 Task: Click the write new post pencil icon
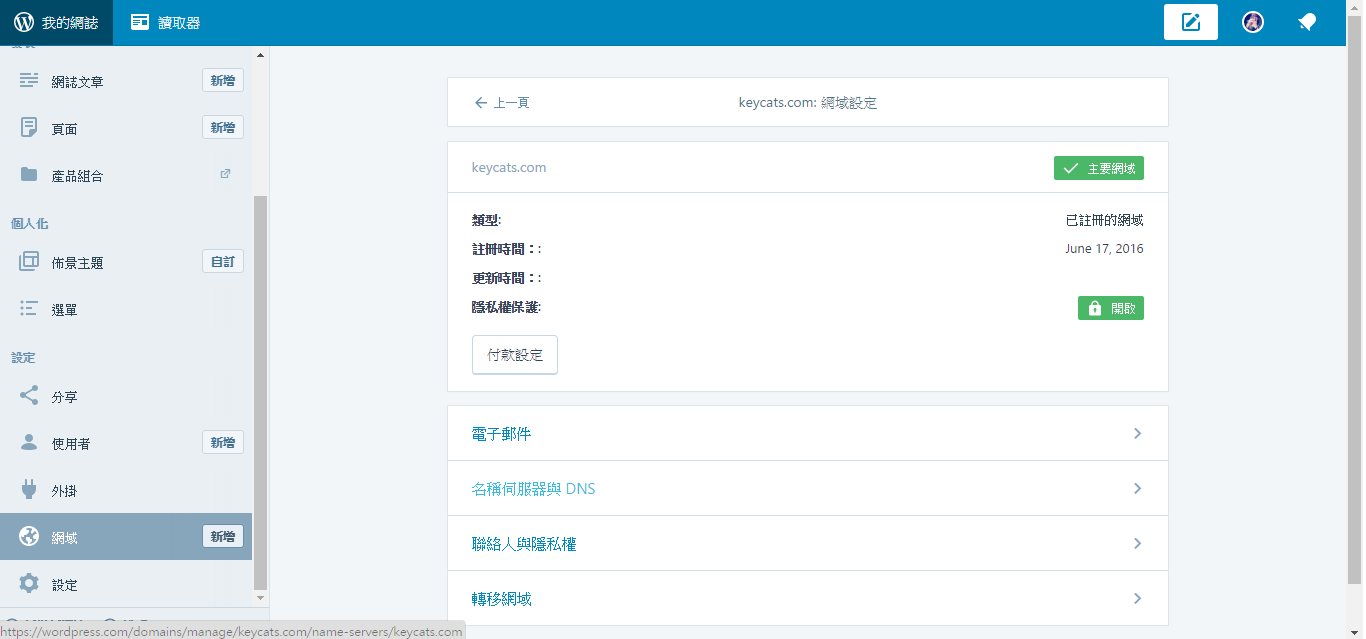[x=1191, y=22]
